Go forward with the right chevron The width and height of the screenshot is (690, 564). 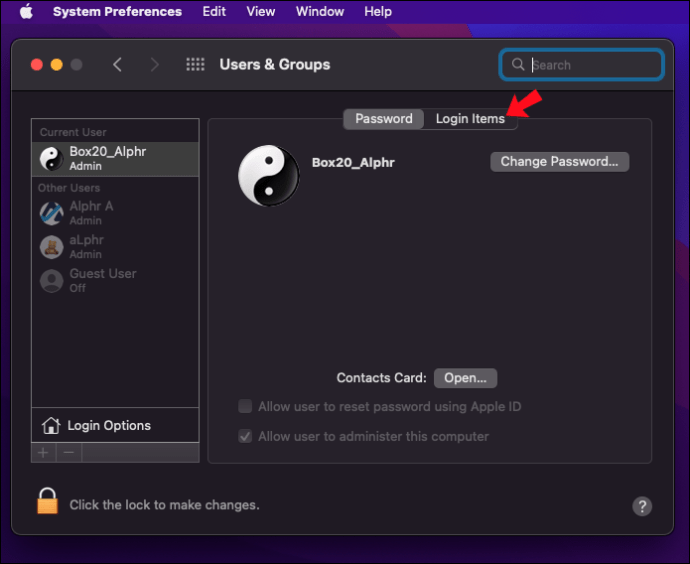click(154, 65)
